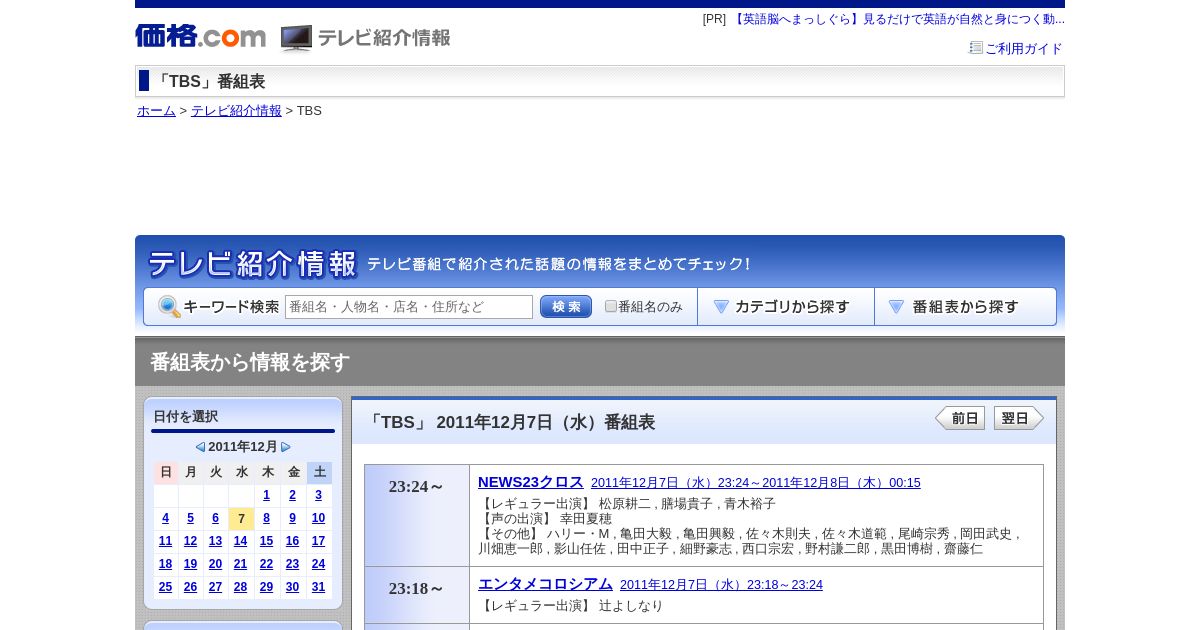
Task: Select December 11 in the calendar
Action: pos(165,541)
